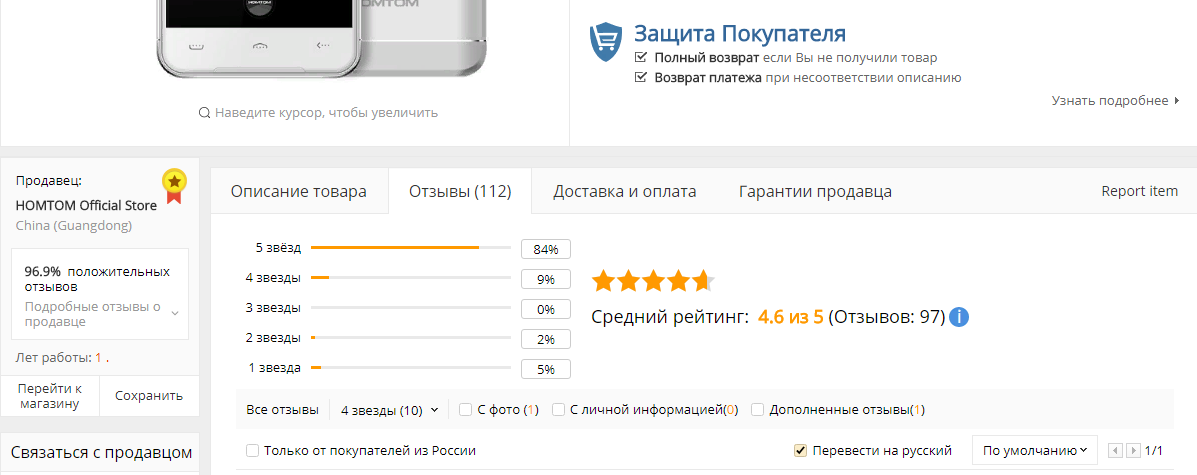The height and width of the screenshot is (475, 1197).
Task: Switch to the Описание товара tab
Action: [298, 191]
